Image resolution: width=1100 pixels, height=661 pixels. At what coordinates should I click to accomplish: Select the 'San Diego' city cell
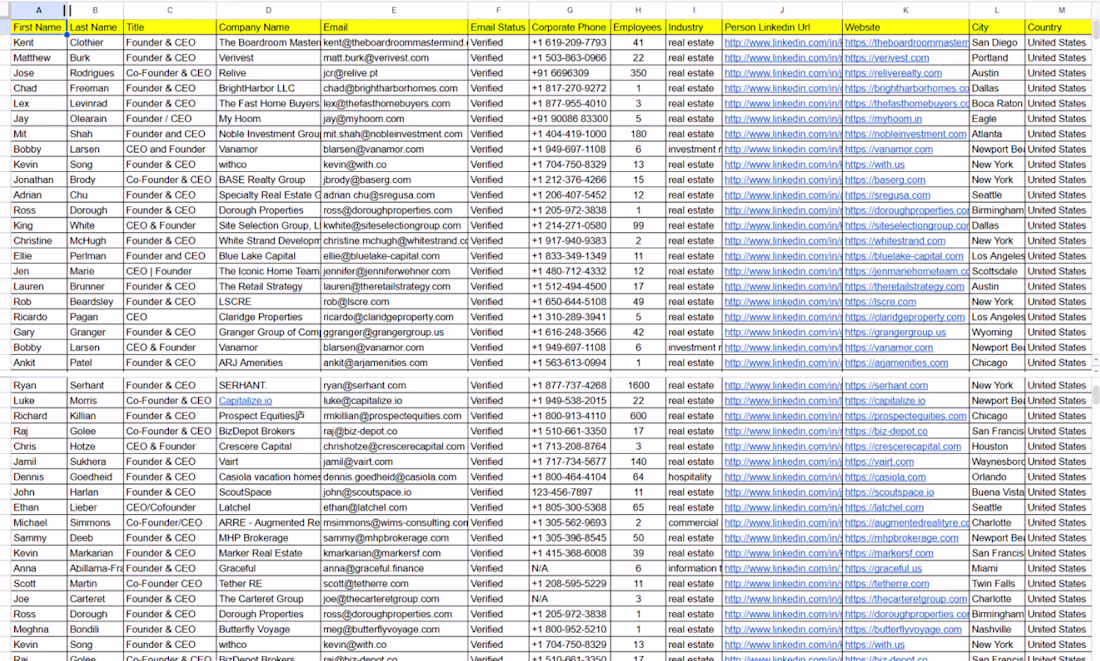(997, 43)
